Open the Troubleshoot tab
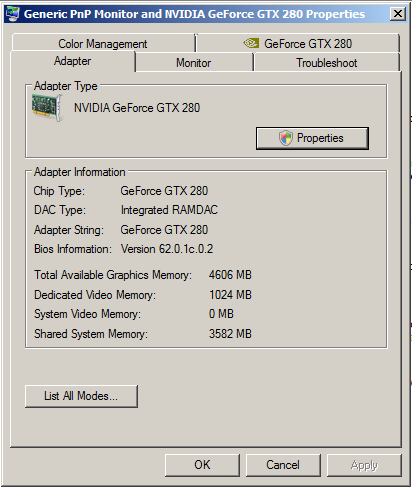The image size is (412, 488). click(327, 63)
